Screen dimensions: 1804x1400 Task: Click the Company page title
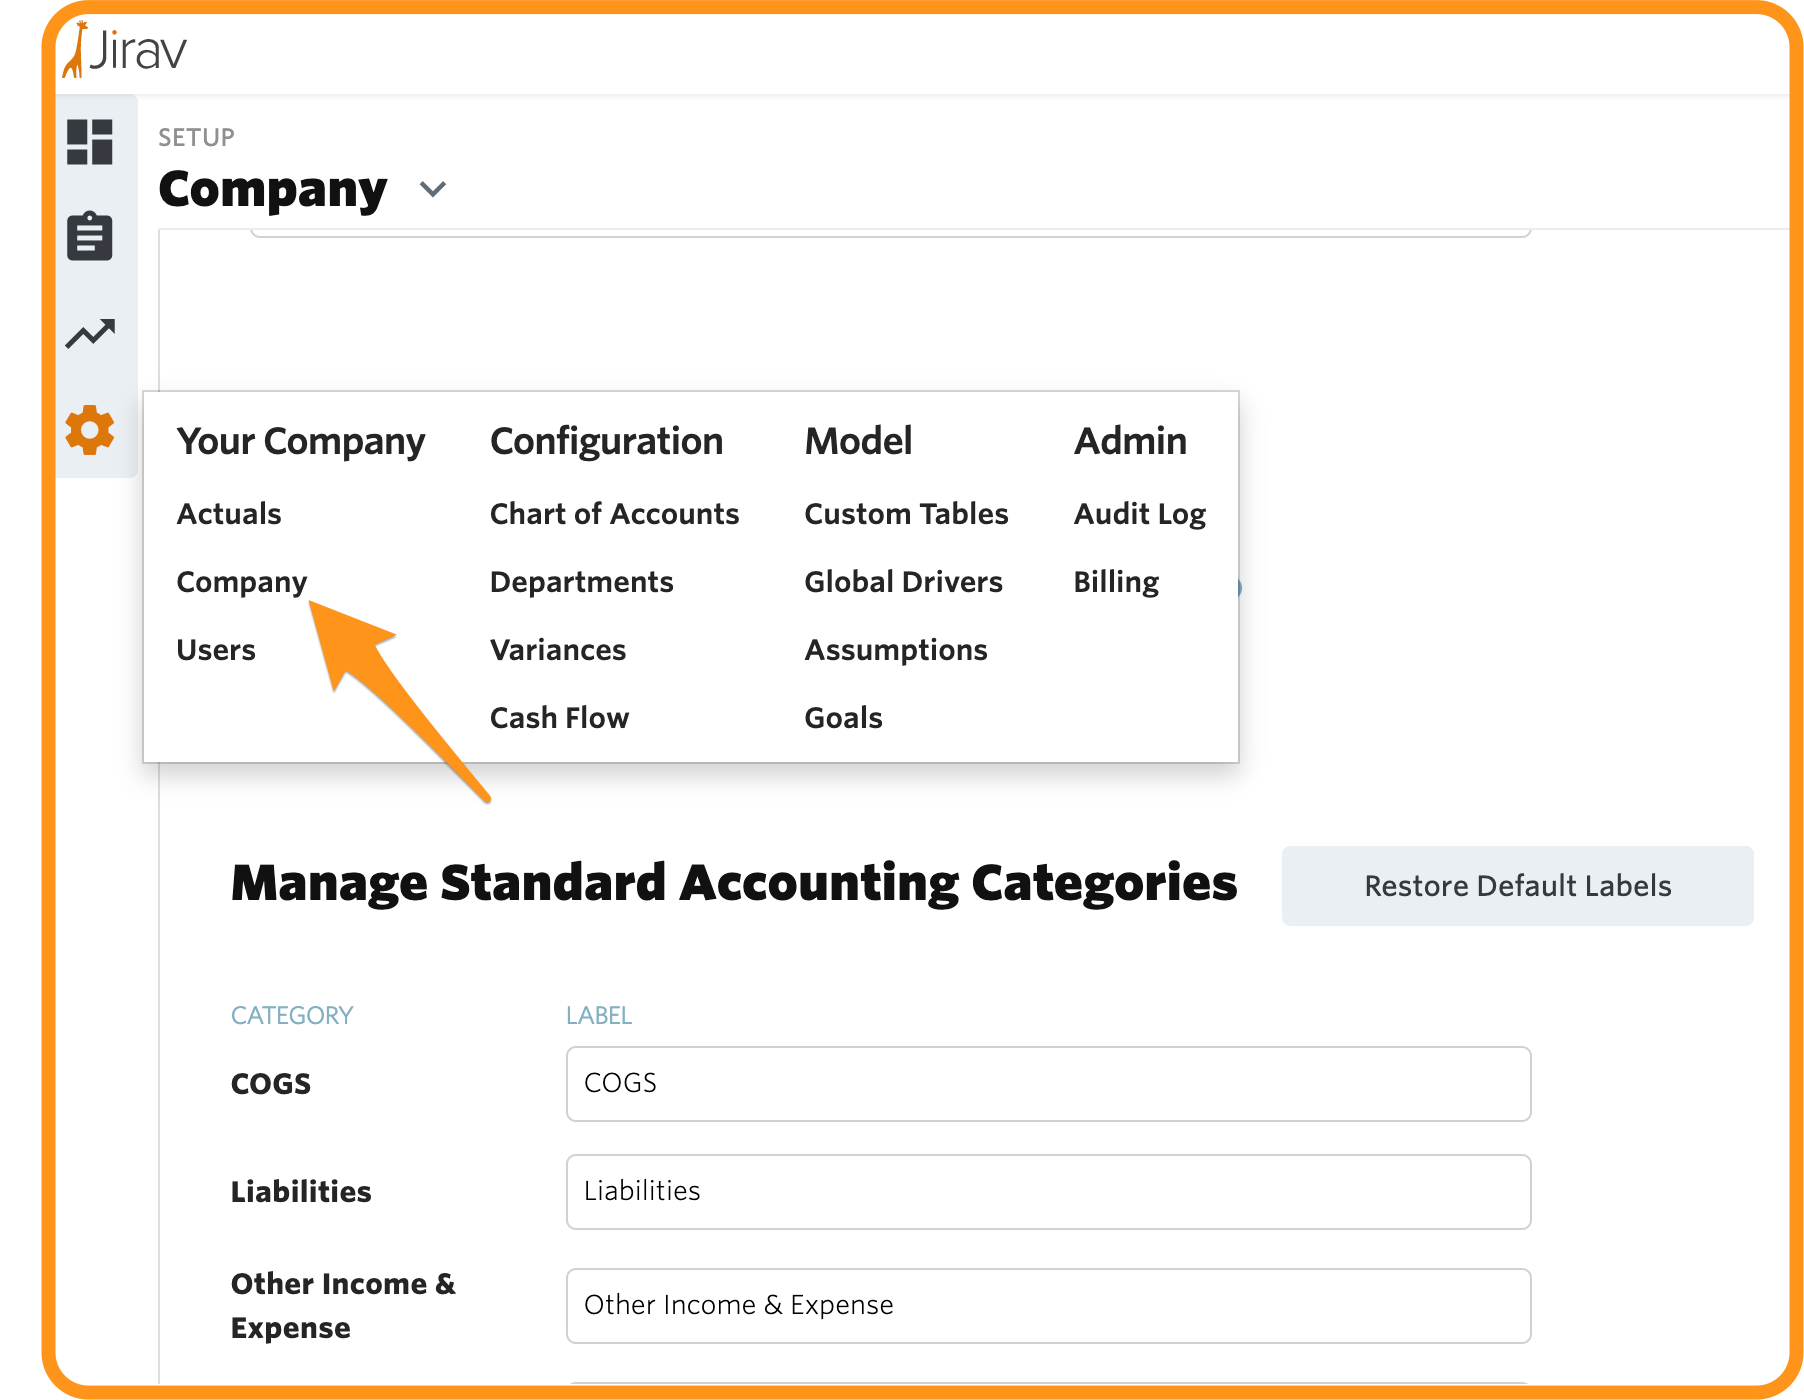point(273,189)
